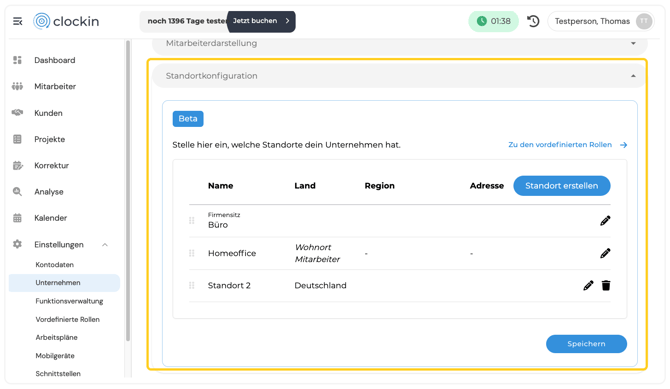
Task: Delete Standort 2 with trash icon
Action: 606,285
